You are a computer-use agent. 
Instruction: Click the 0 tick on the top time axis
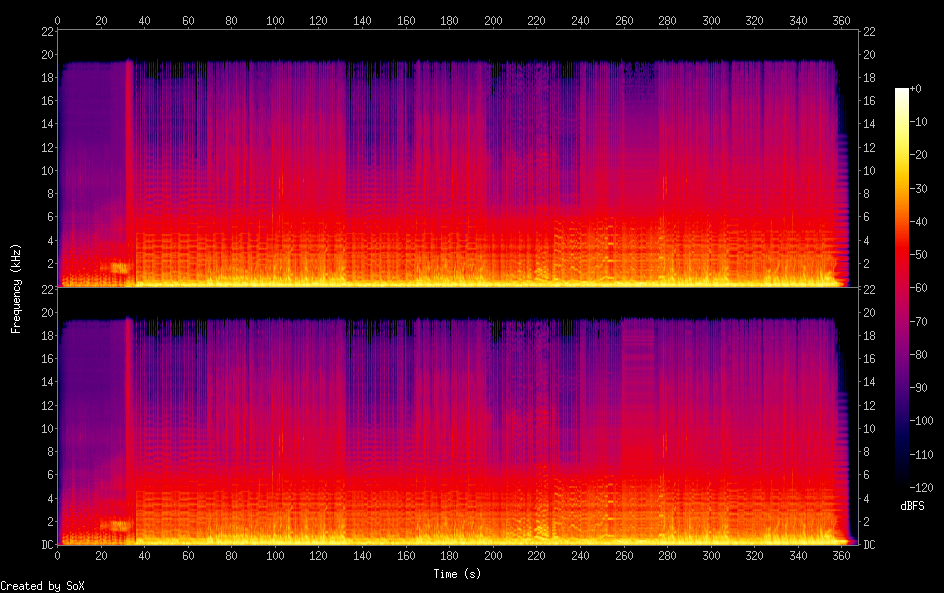(58, 20)
